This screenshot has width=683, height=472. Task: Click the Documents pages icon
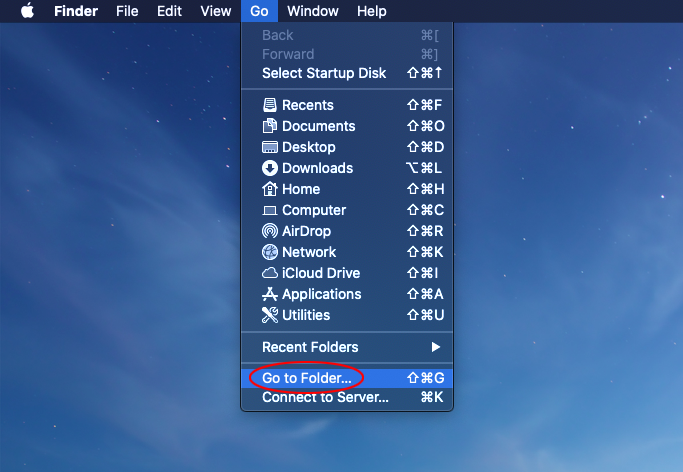point(270,126)
